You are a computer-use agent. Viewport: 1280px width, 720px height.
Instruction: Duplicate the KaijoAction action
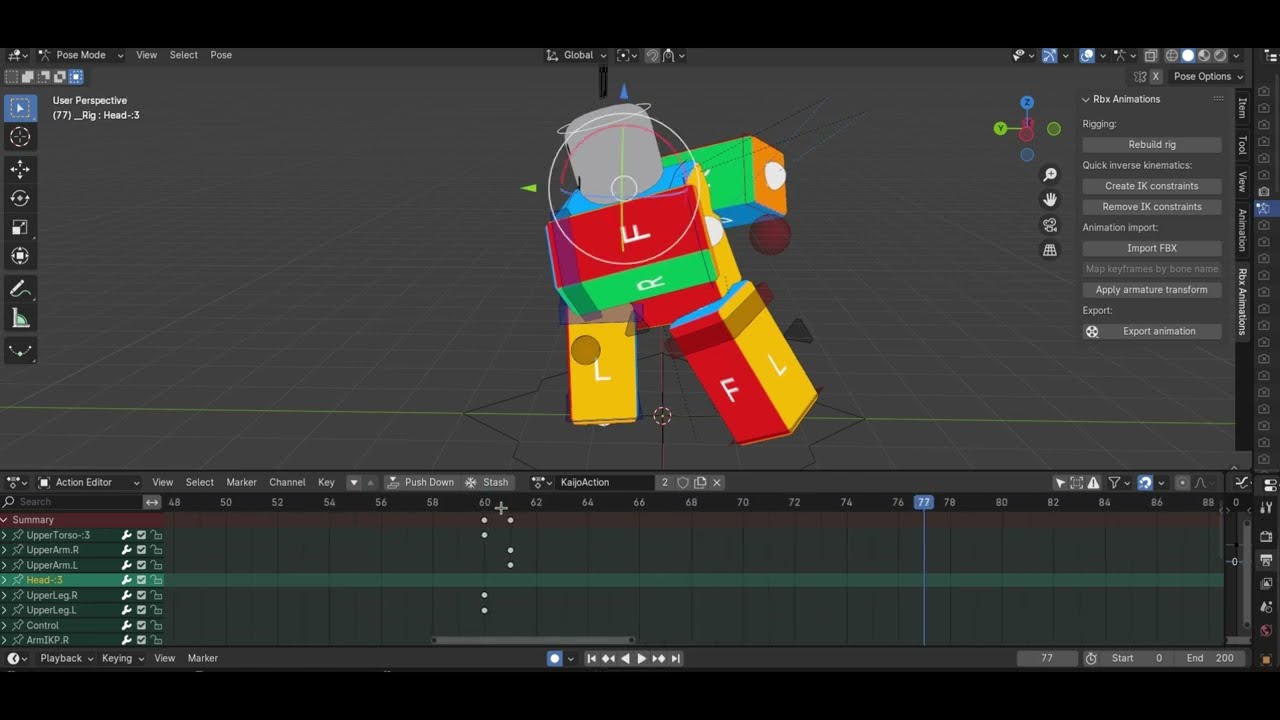700,482
